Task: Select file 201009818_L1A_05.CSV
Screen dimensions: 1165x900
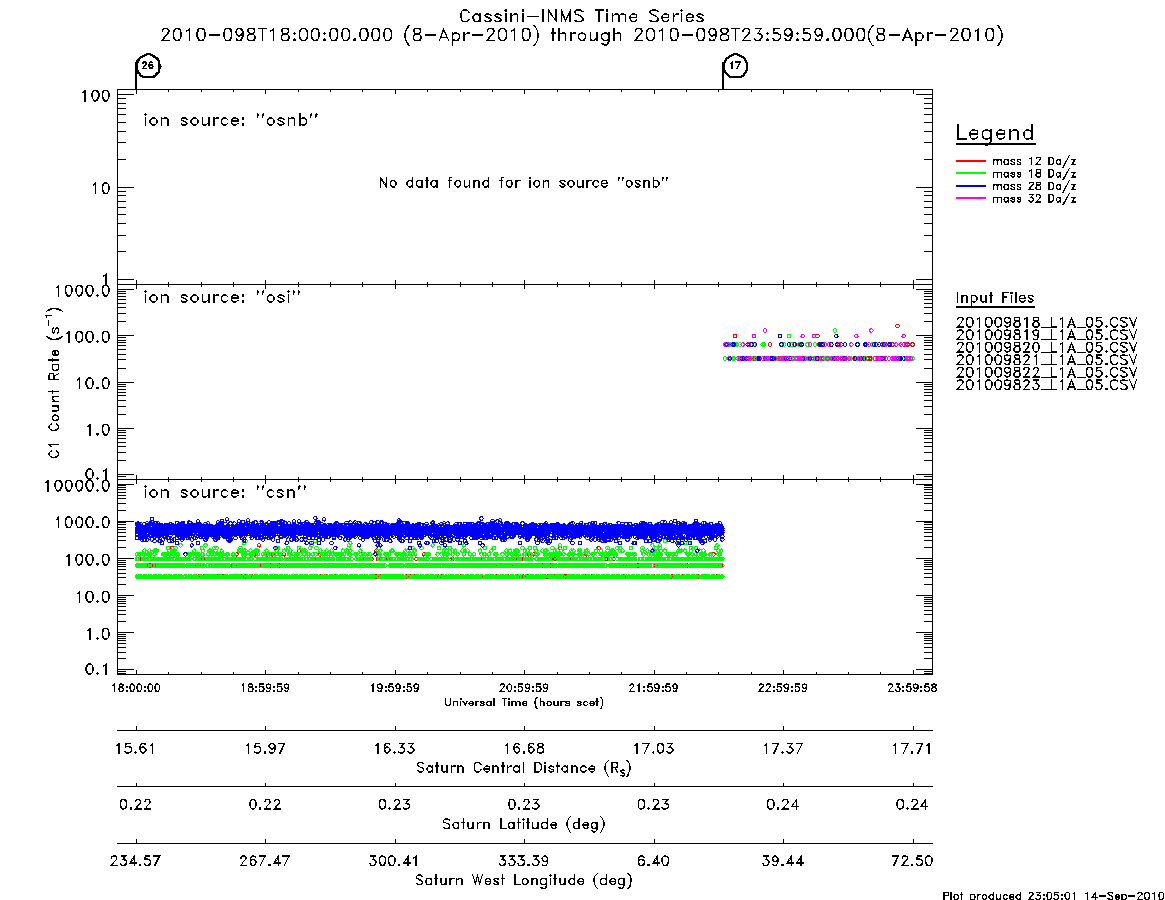Action: [x=1046, y=323]
